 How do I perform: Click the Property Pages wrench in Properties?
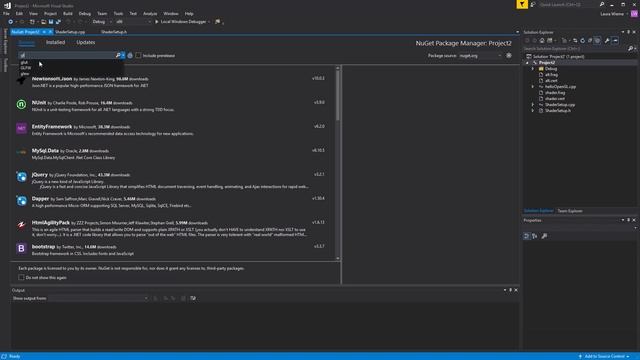point(544,236)
